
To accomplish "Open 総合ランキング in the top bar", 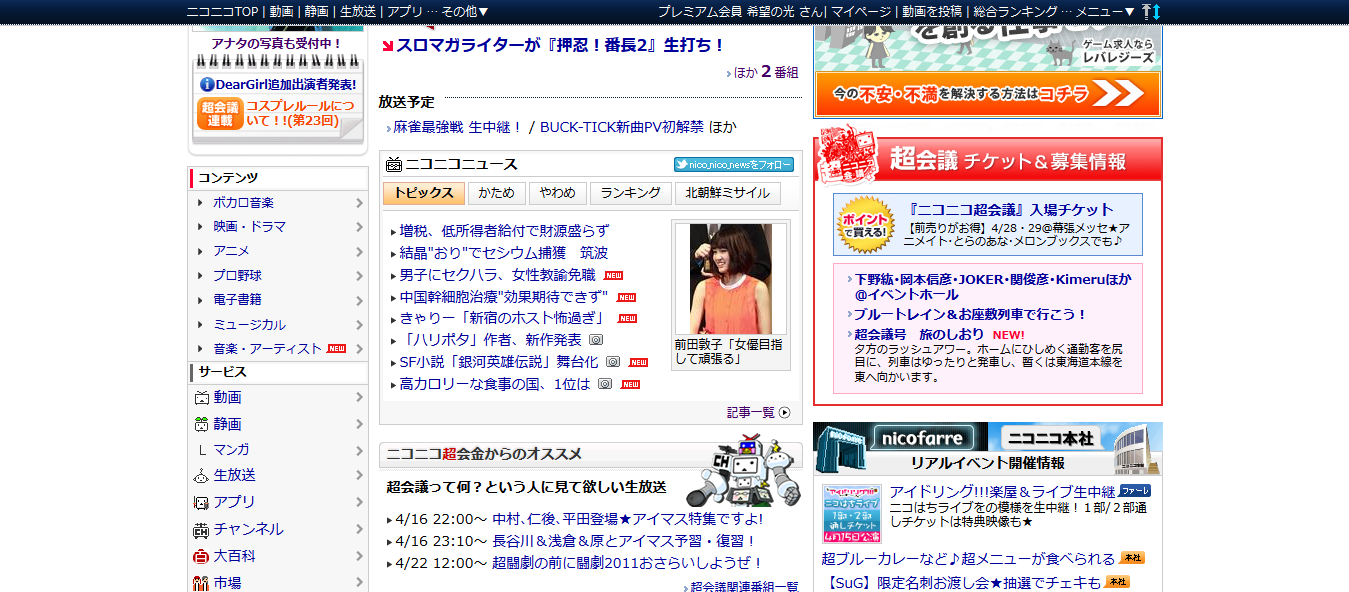I will click(x=1015, y=11).
